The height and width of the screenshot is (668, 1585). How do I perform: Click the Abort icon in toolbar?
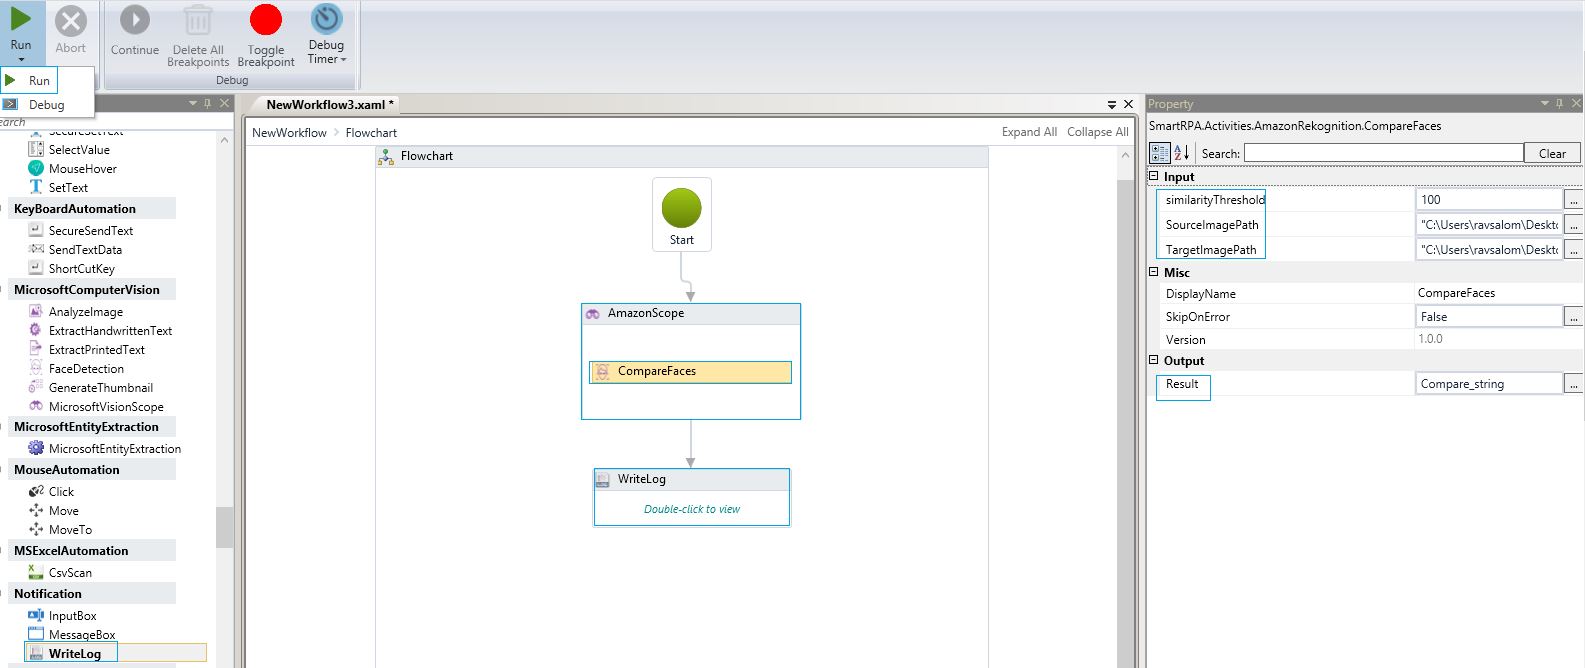[x=70, y=21]
